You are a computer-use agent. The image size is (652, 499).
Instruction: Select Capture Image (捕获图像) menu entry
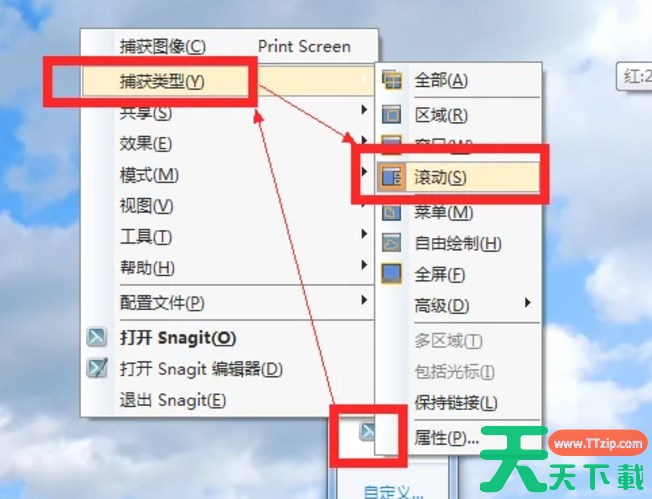[x=229, y=47]
